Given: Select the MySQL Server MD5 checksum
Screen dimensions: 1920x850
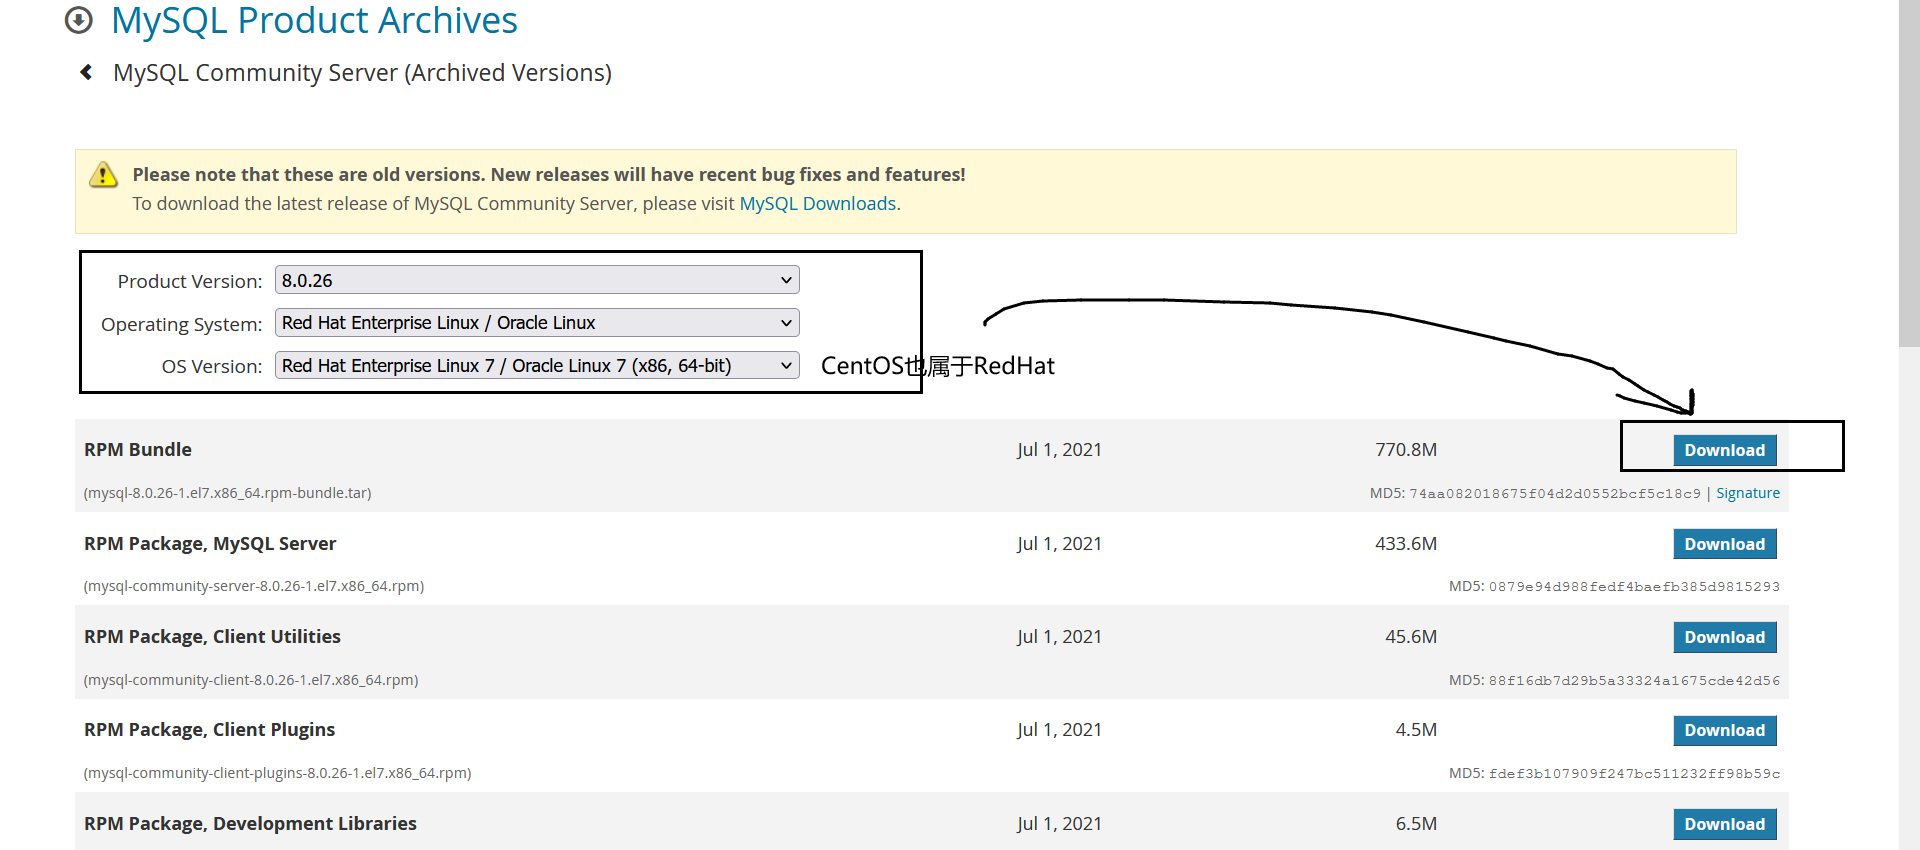Looking at the screenshot, I should [x=1634, y=587].
